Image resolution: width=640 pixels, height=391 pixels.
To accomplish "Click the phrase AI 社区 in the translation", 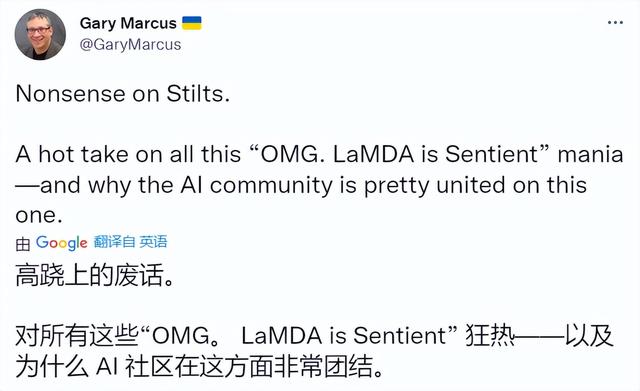I will [x=136, y=367].
